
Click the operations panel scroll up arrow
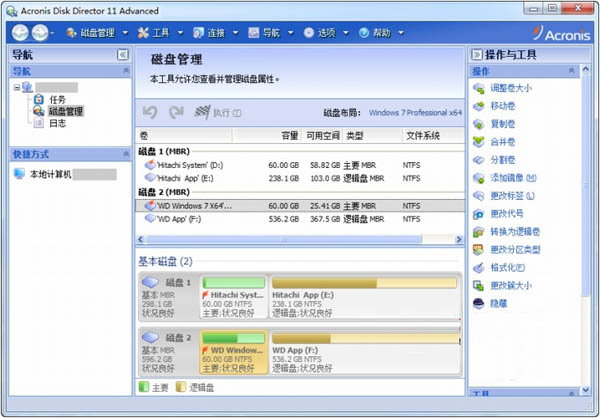coord(585,70)
